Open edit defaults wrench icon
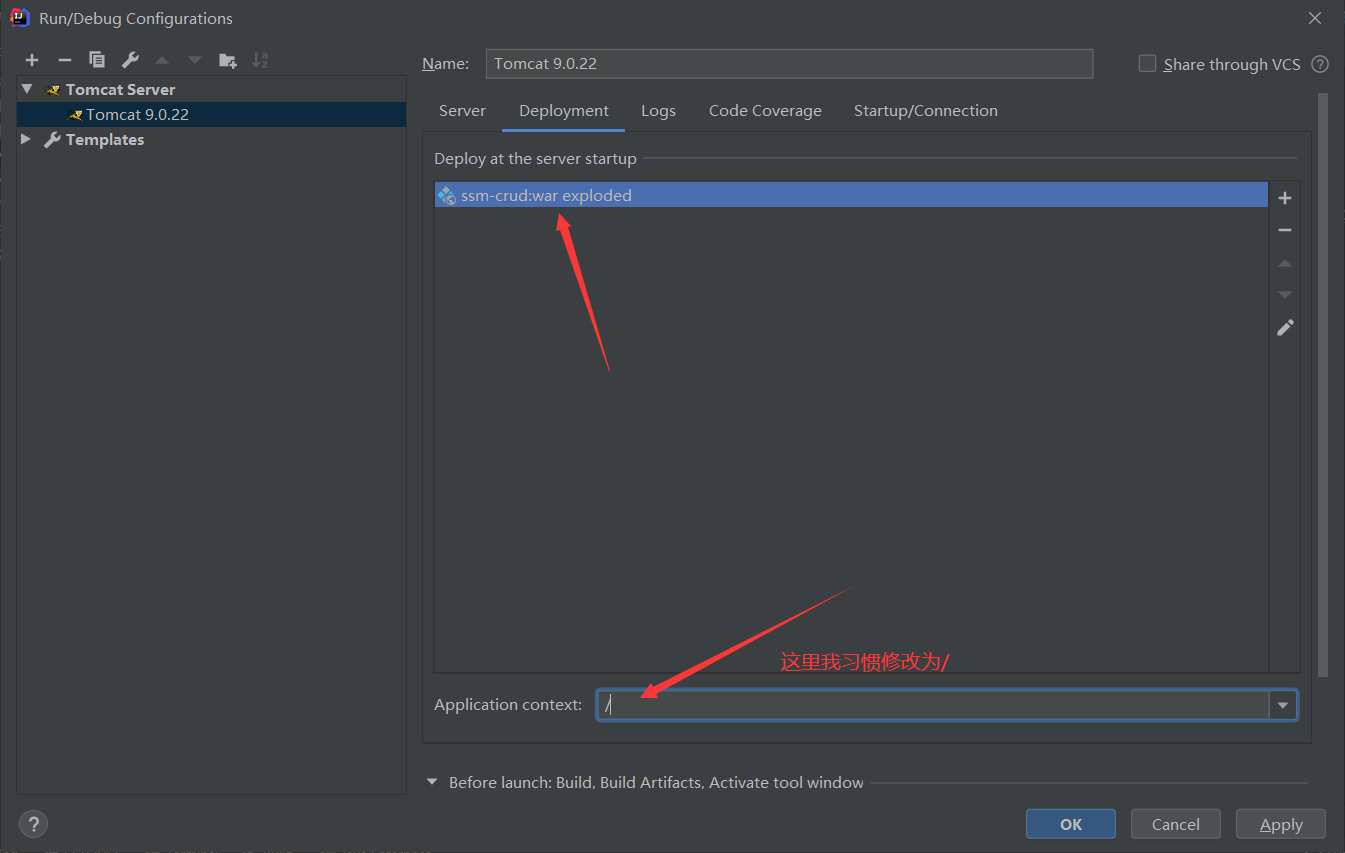The width and height of the screenshot is (1345, 853). (130, 60)
